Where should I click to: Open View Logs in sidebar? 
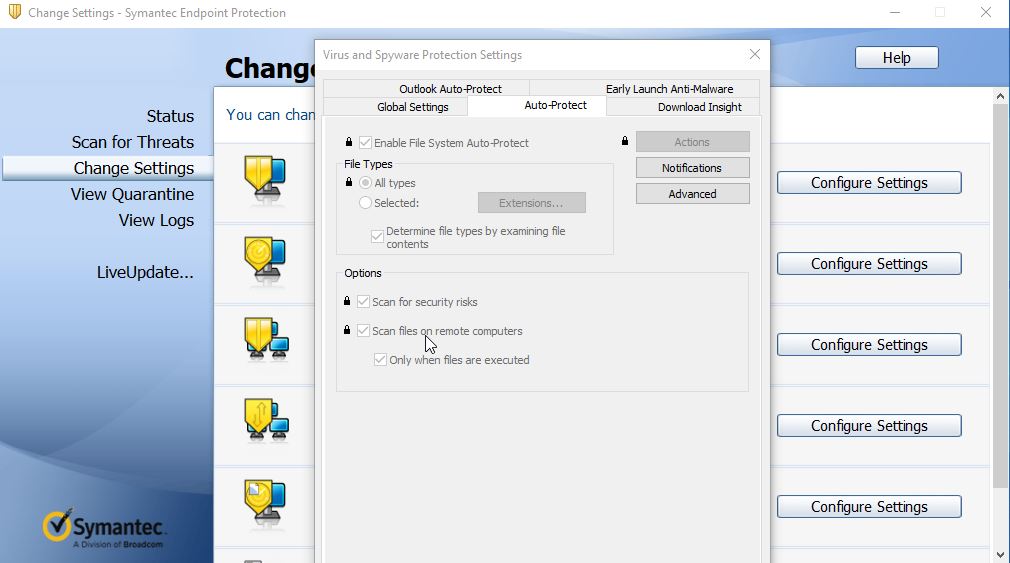coord(156,220)
